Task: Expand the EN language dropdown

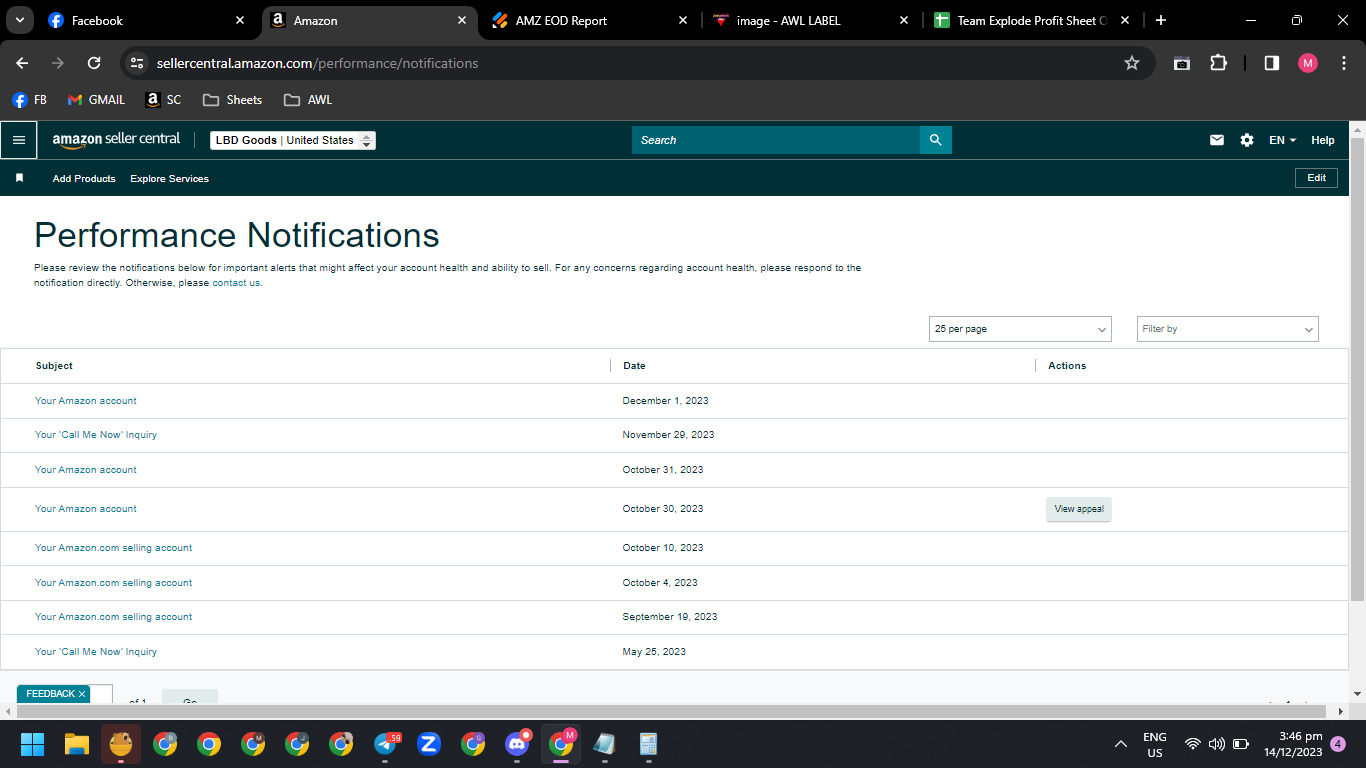Action: pyautogui.click(x=1282, y=140)
